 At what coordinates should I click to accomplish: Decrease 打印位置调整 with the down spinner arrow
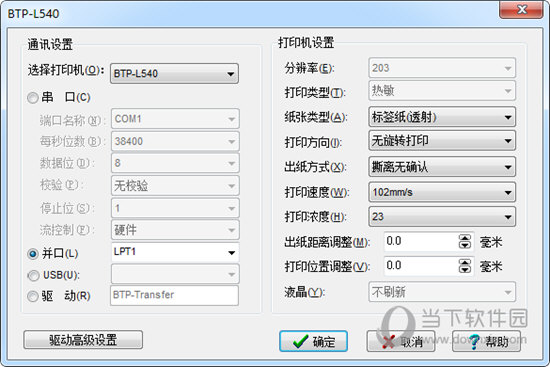(x=465, y=269)
